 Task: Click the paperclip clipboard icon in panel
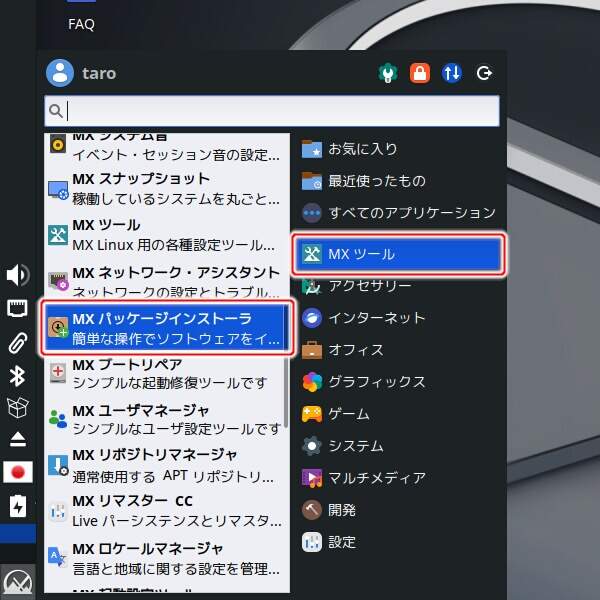click(x=18, y=342)
